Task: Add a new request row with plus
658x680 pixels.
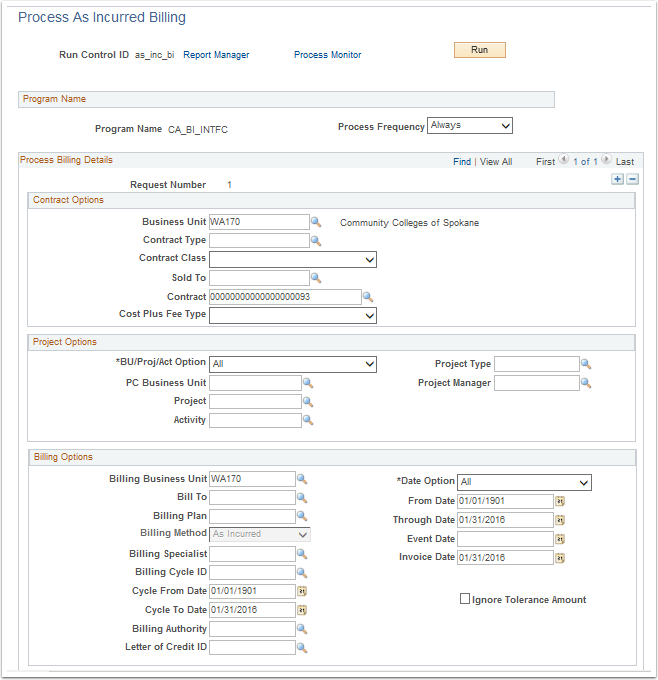Action: click(618, 179)
